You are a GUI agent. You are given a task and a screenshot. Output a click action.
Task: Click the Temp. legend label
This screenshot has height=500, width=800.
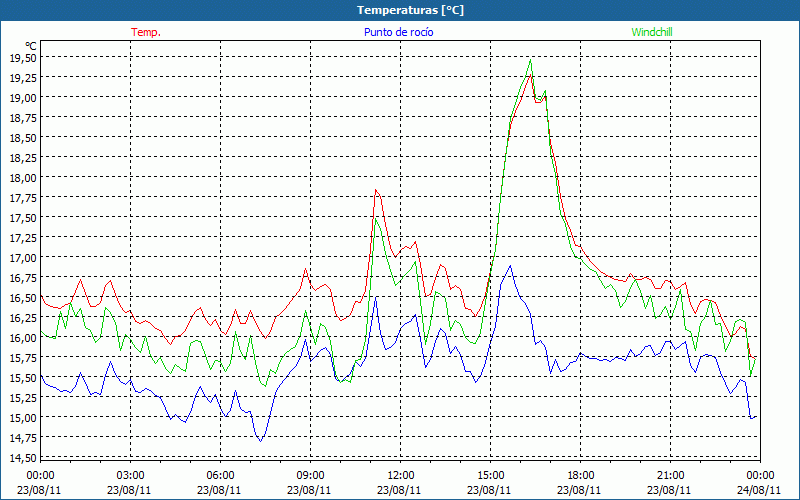tap(146, 32)
